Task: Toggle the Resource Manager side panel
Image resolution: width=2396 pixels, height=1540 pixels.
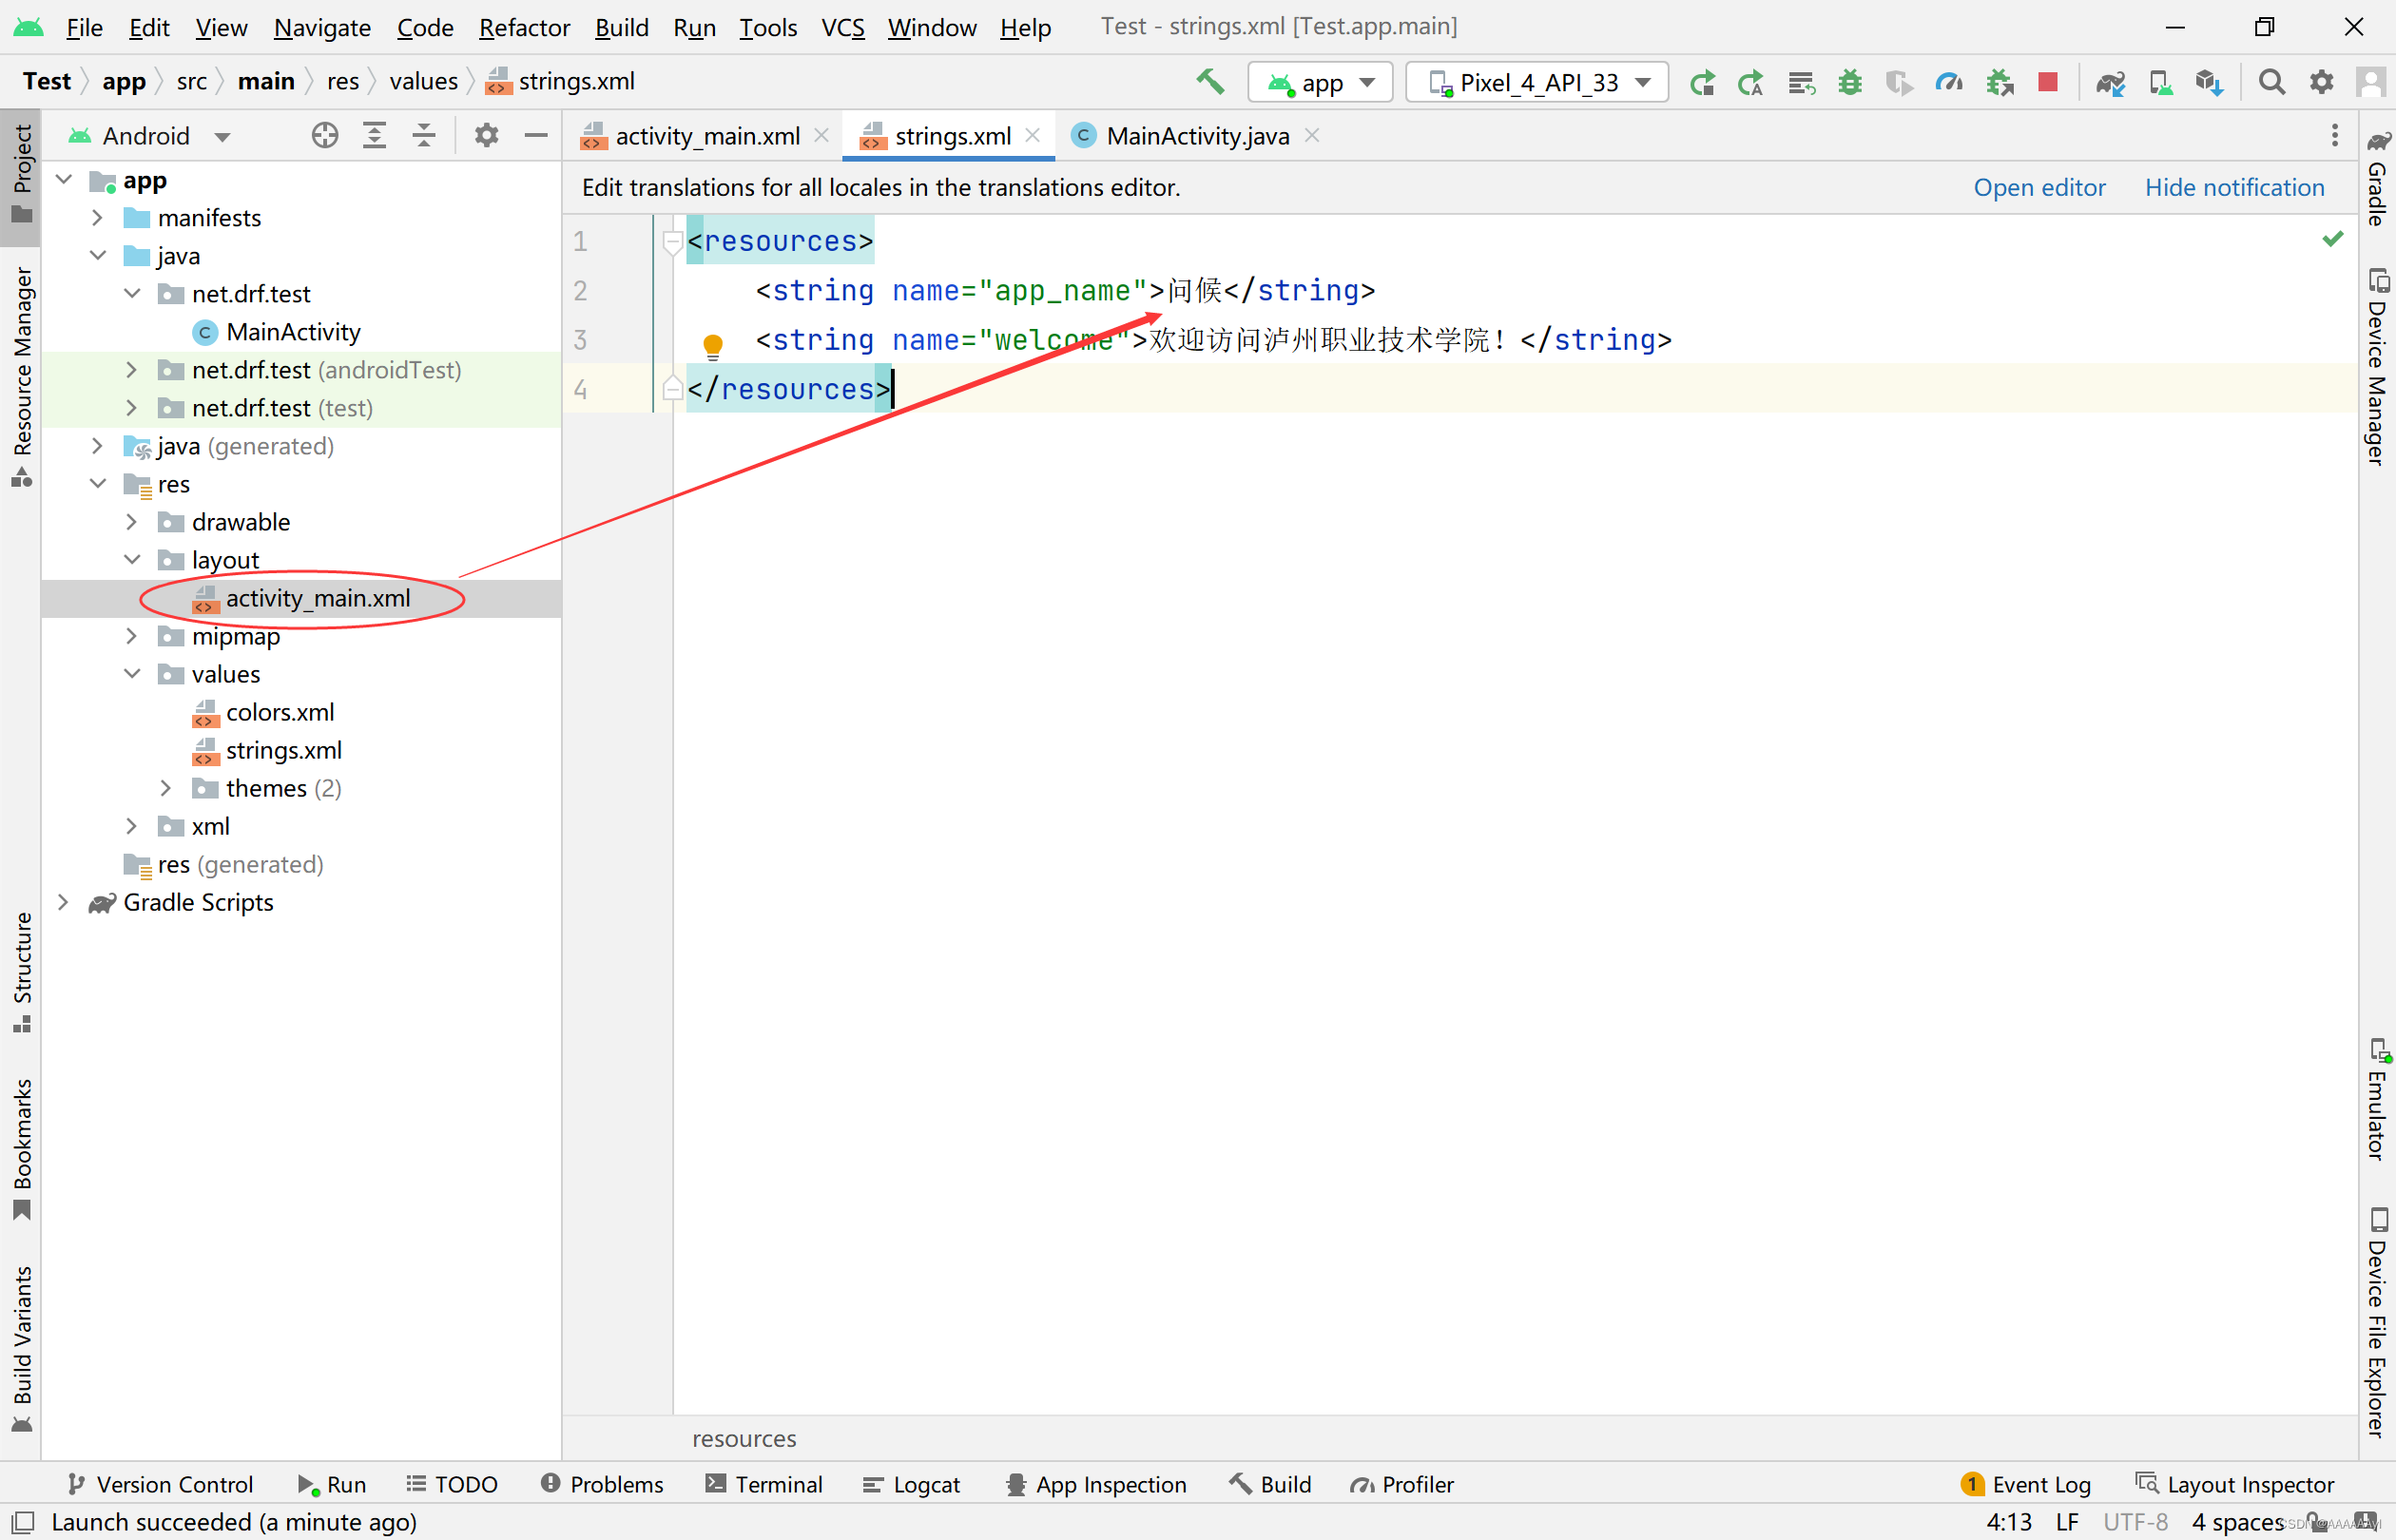Action: click(x=21, y=372)
